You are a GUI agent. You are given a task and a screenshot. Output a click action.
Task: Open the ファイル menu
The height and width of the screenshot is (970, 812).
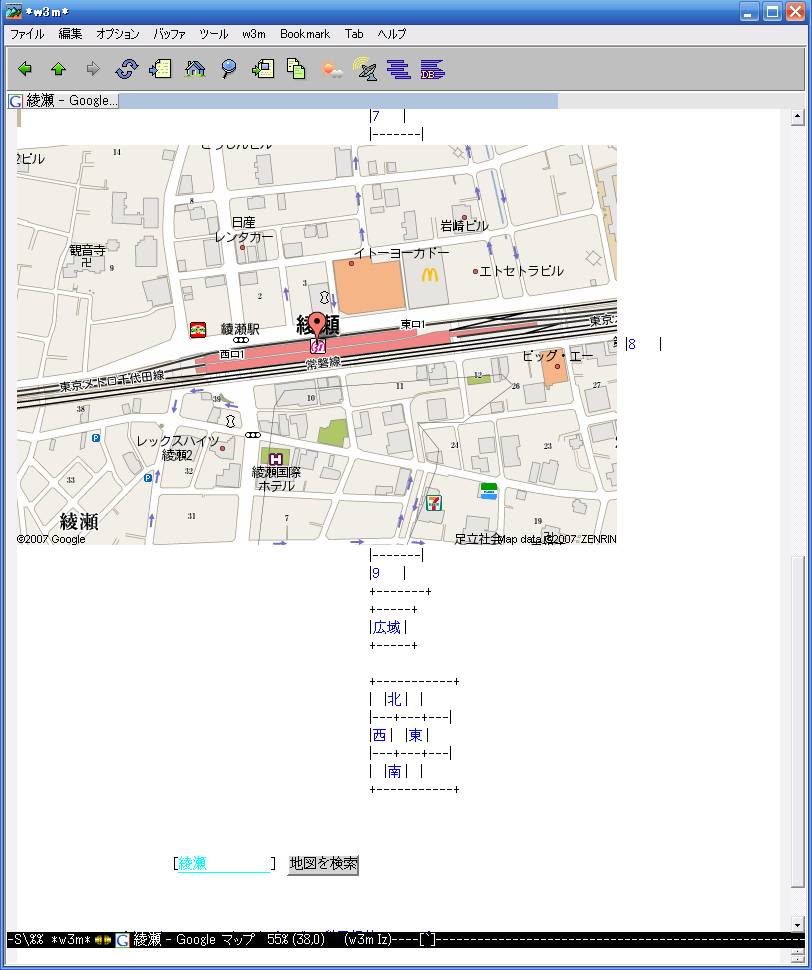(27, 34)
